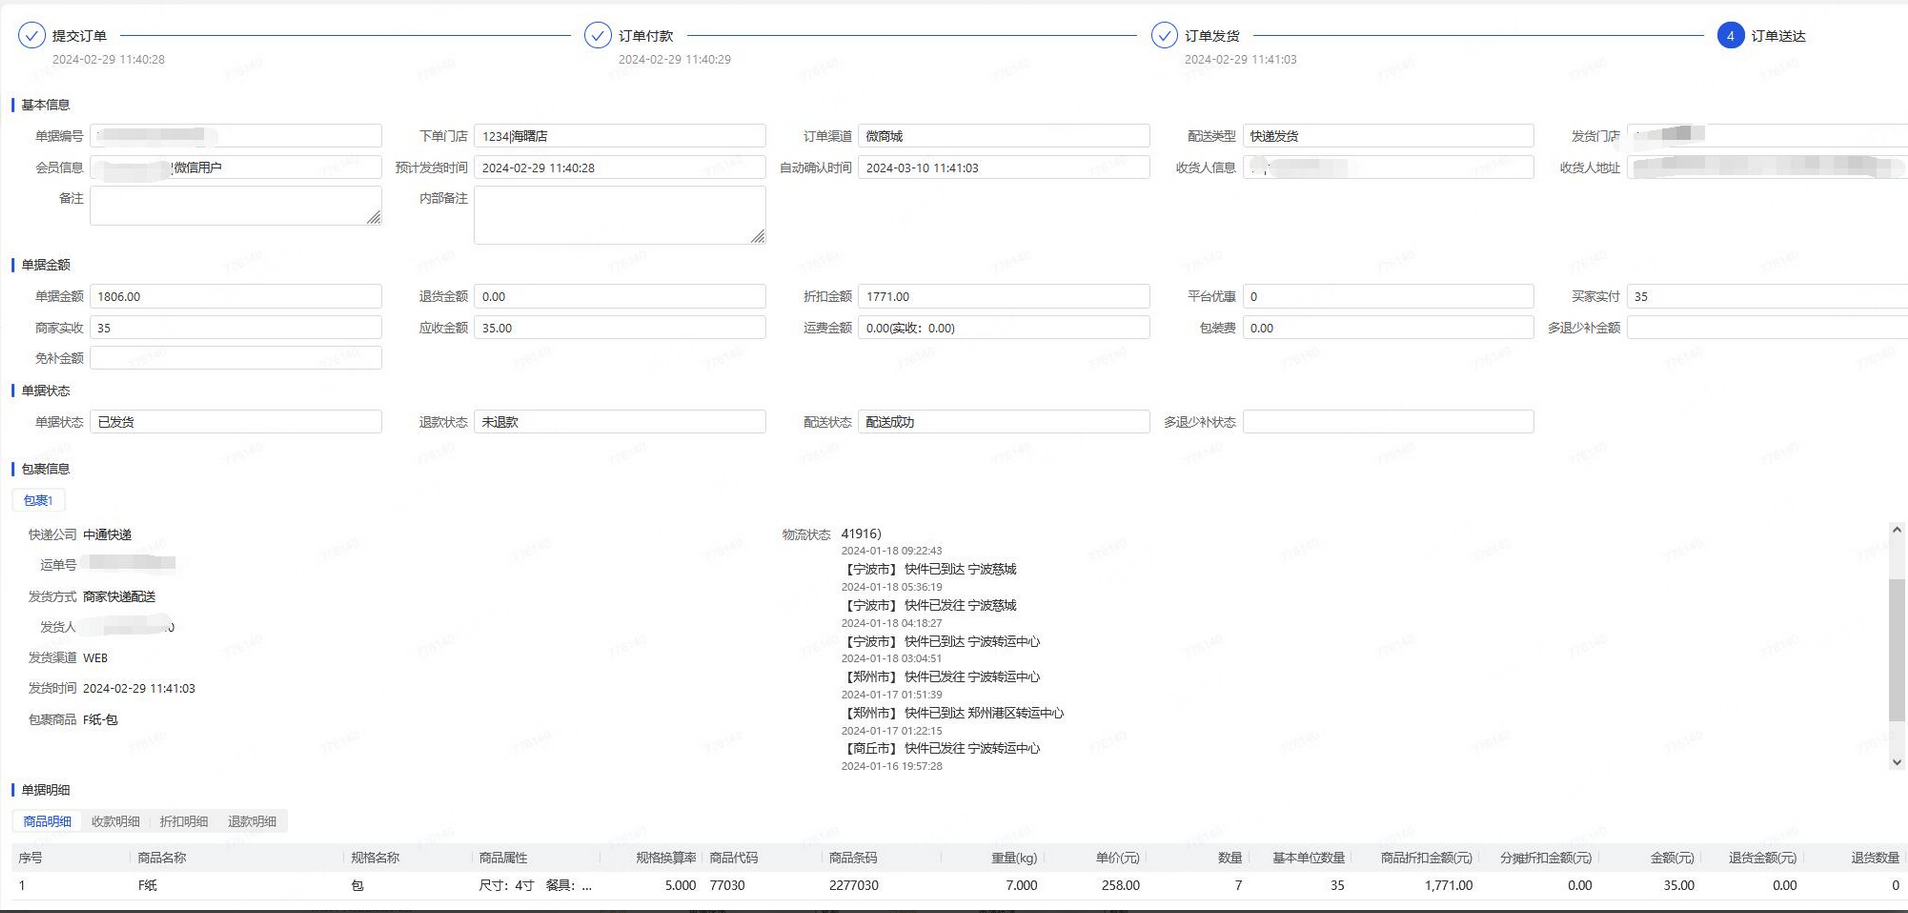1908x913 pixels.
Task: Show the 退款明细 tab
Action: (252, 822)
